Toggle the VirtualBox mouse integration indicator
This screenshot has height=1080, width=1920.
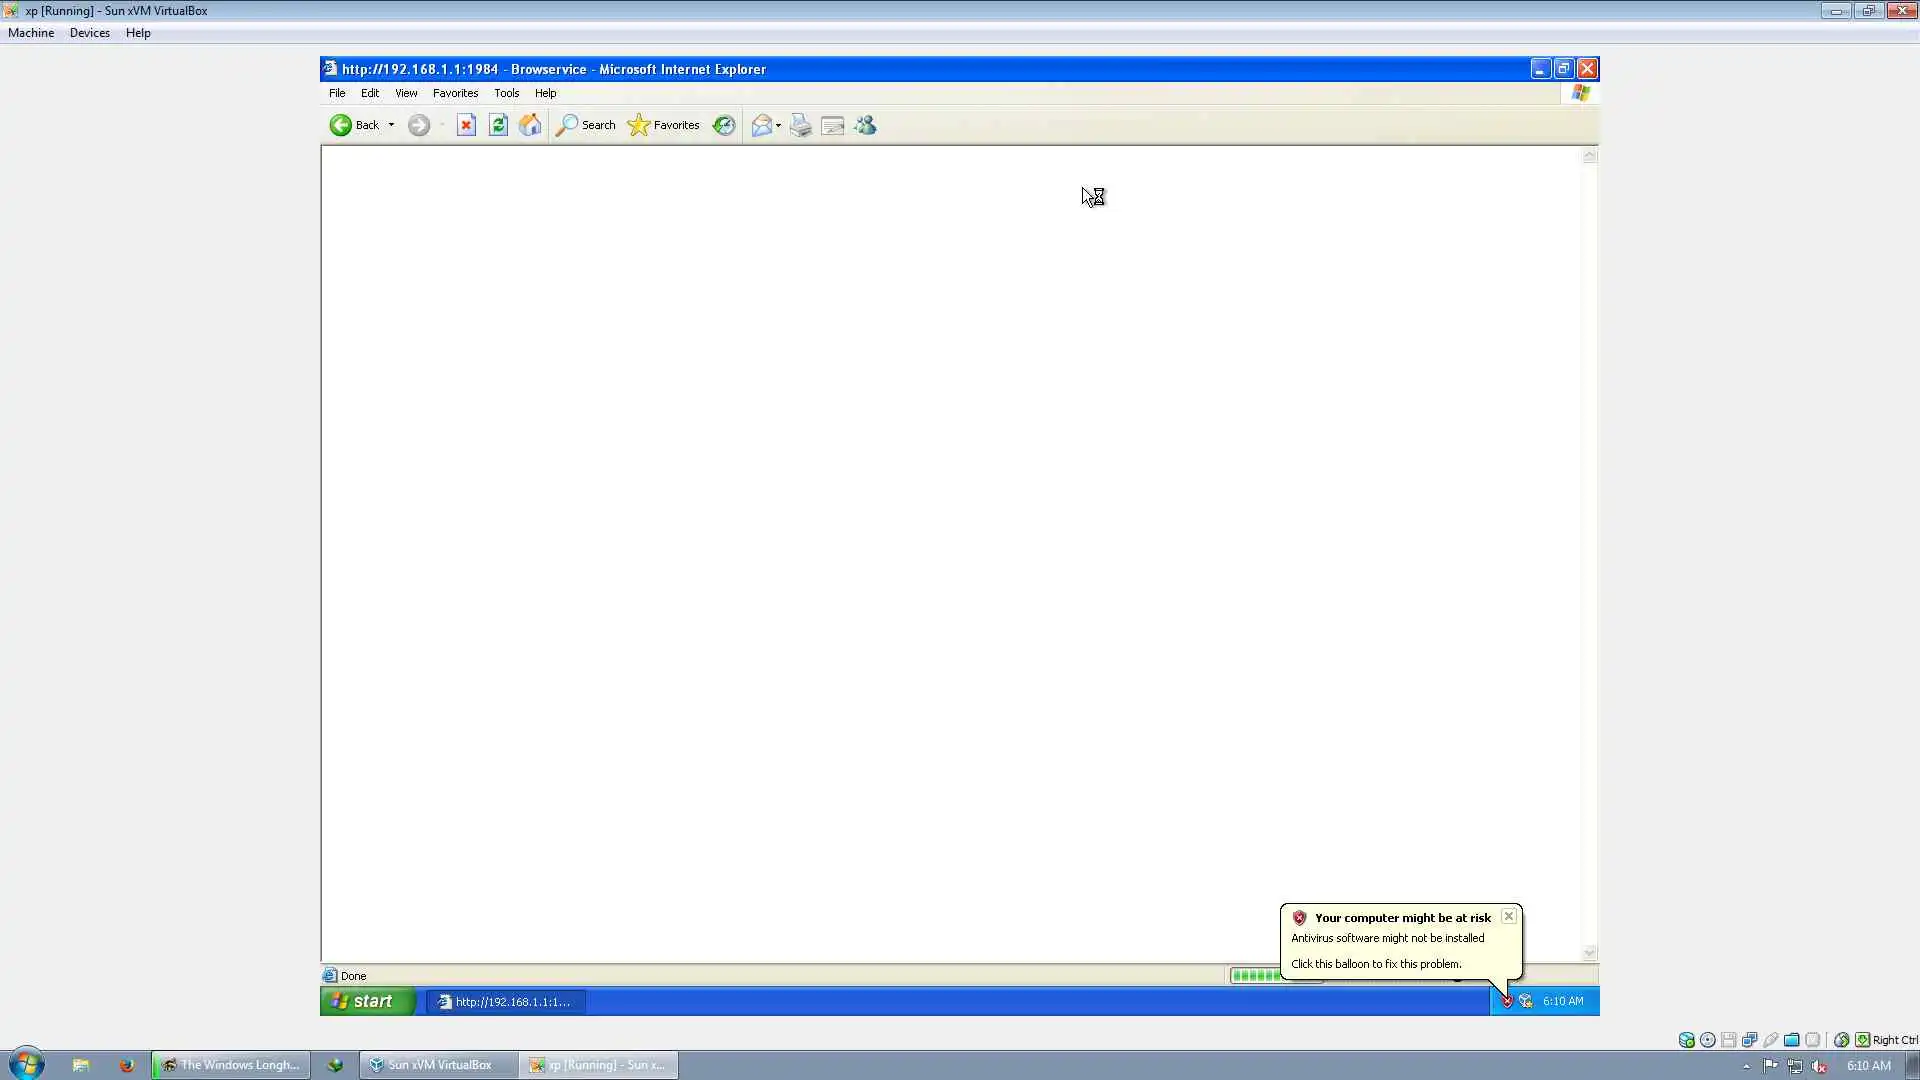coord(1841,1040)
